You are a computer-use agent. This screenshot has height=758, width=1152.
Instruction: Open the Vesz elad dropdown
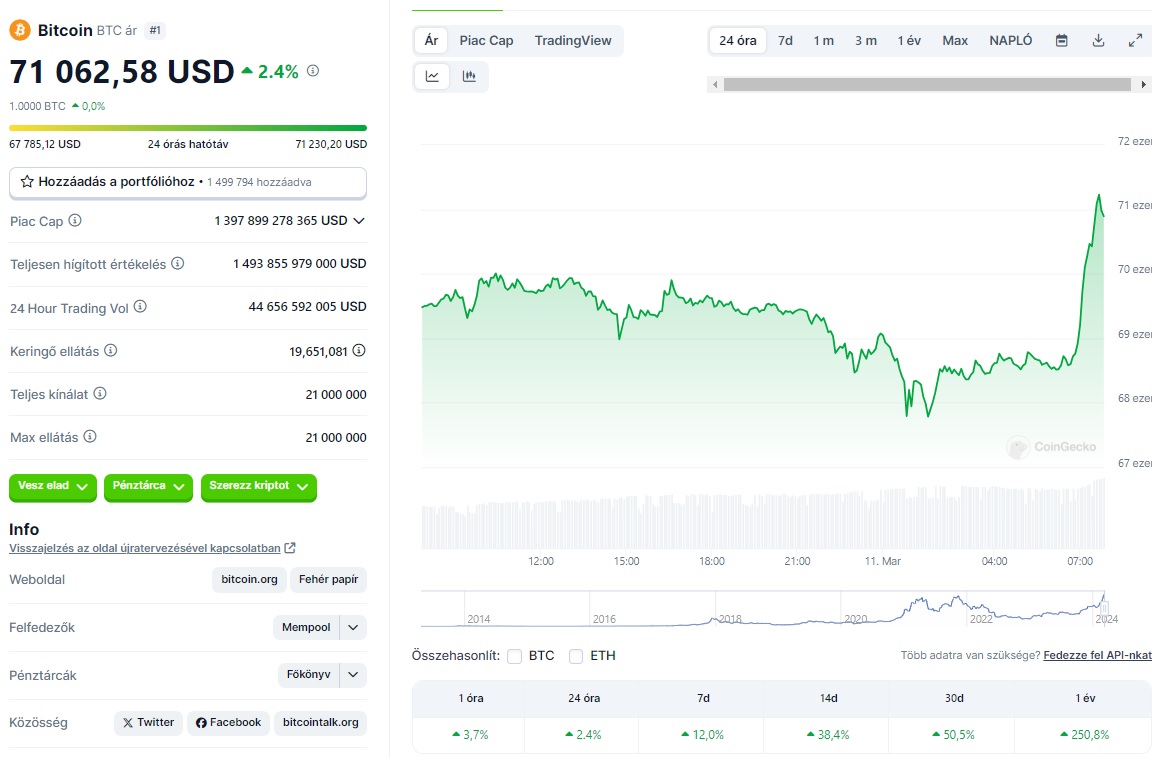53,486
